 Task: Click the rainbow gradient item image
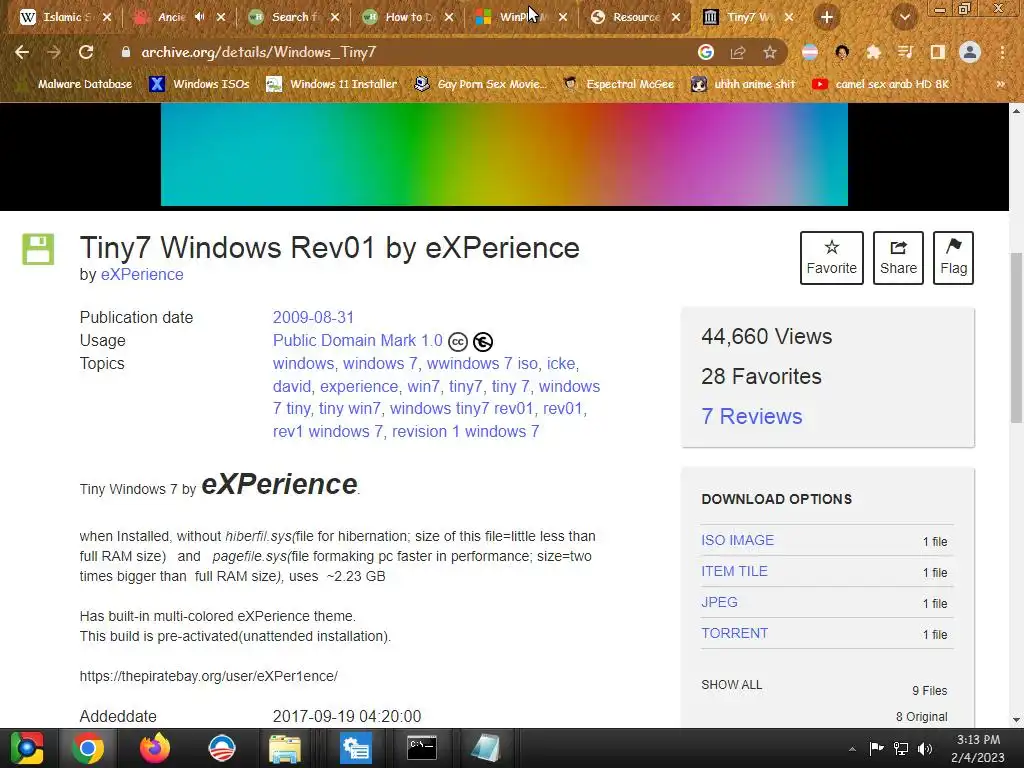pos(504,155)
